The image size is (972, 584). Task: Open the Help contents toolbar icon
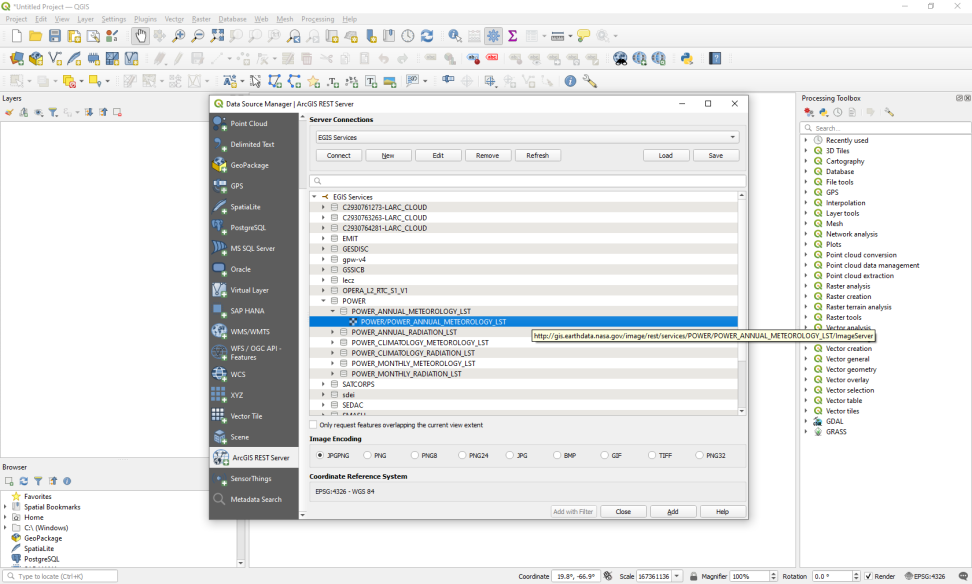pyautogui.click(x=715, y=59)
